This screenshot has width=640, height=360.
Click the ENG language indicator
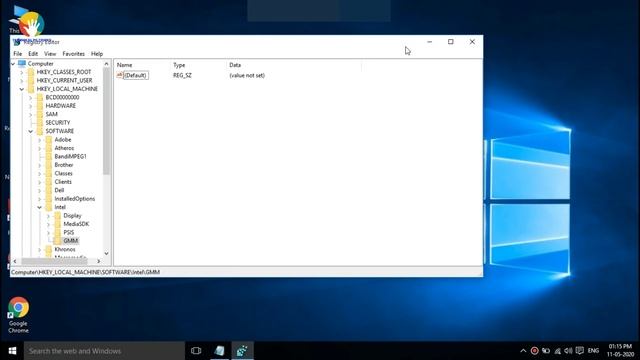tap(593, 351)
